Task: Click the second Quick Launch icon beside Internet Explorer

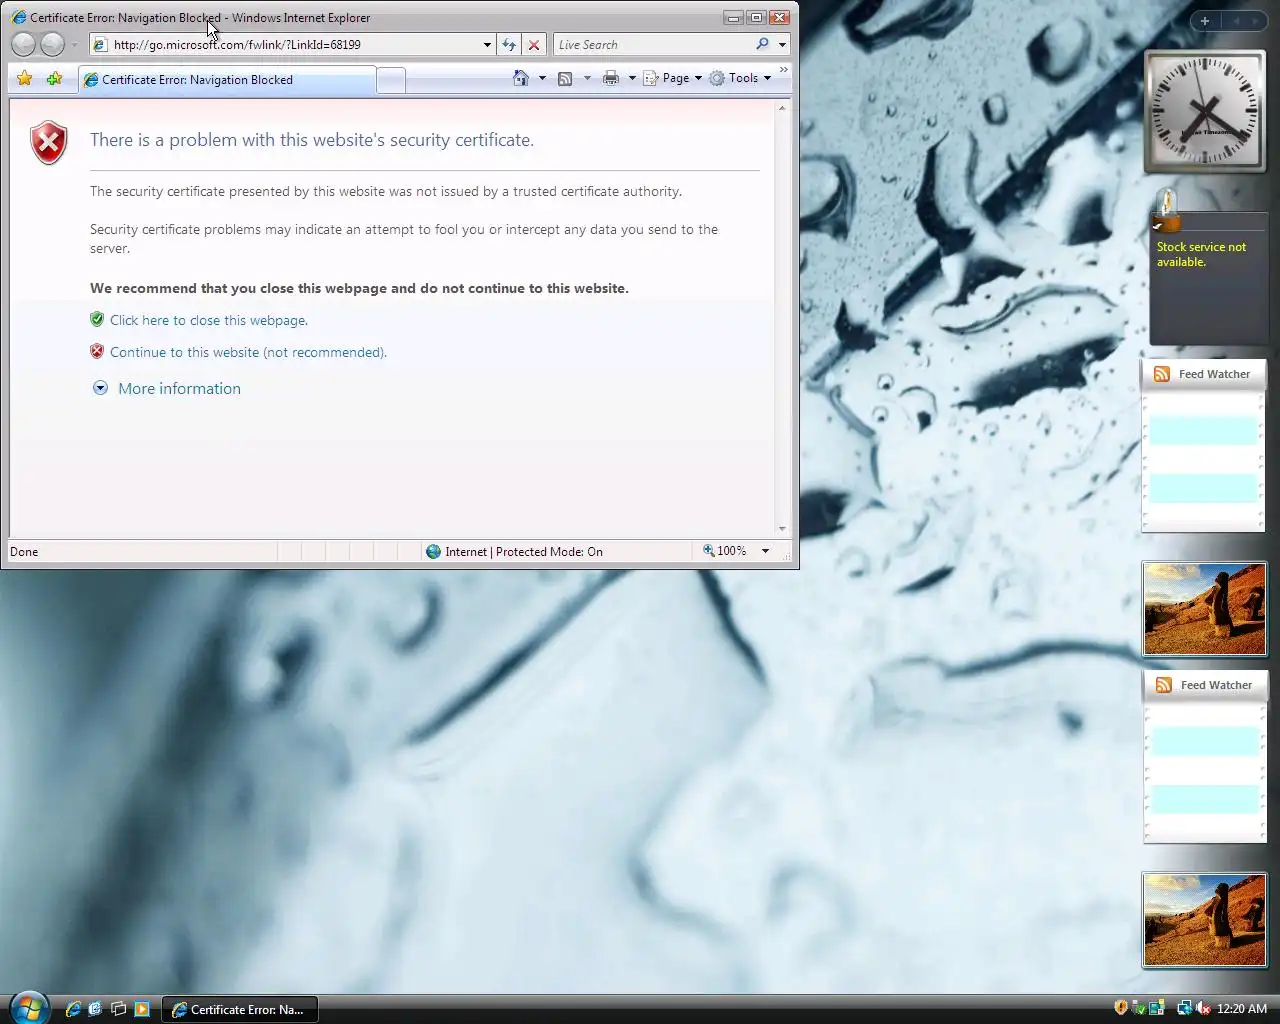Action: pyautogui.click(x=95, y=1009)
